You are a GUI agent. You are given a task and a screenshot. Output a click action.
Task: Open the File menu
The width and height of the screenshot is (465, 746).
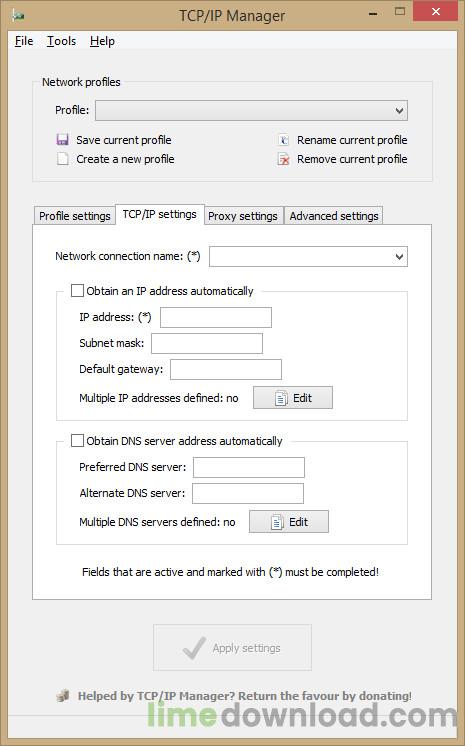tap(24, 41)
